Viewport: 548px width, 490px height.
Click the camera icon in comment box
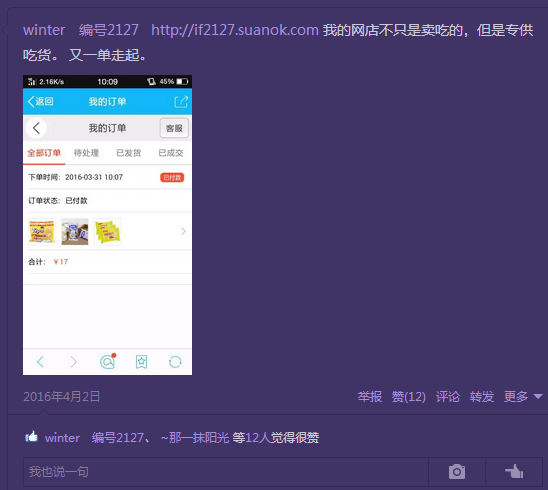click(x=457, y=472)
